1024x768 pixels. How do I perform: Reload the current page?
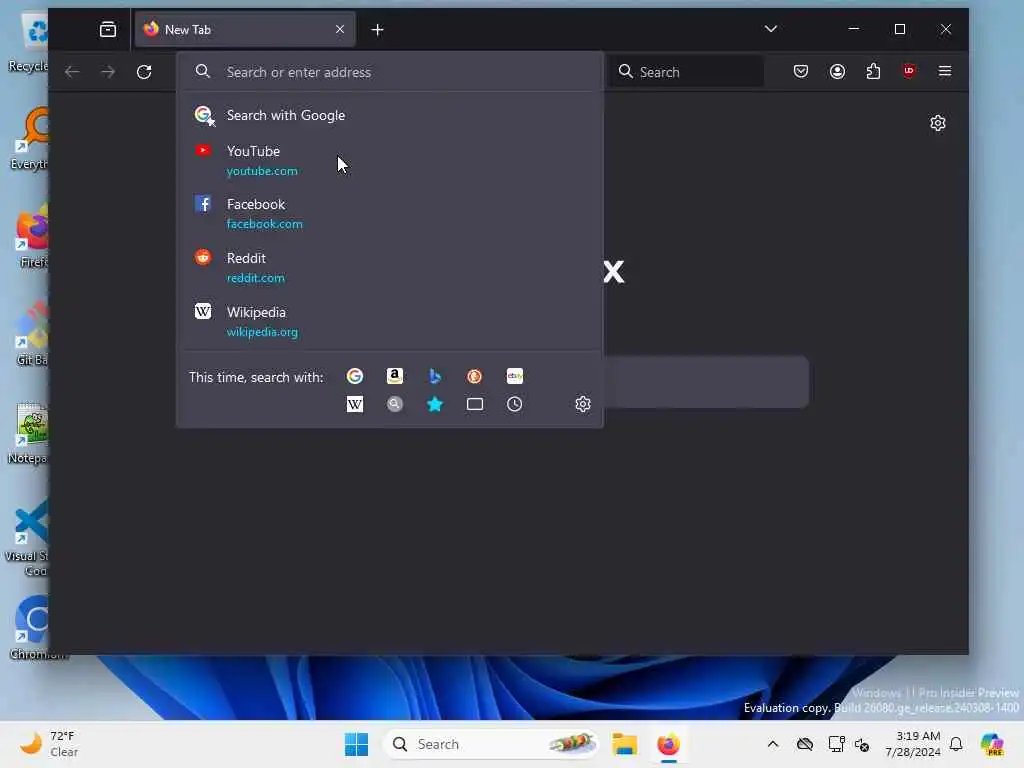144,72
